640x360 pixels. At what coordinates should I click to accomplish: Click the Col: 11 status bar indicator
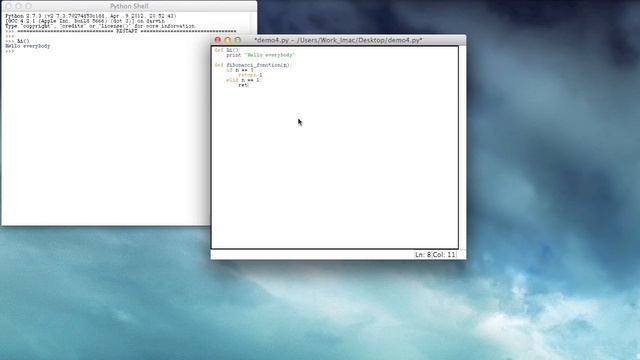click(x=444, y=255)
